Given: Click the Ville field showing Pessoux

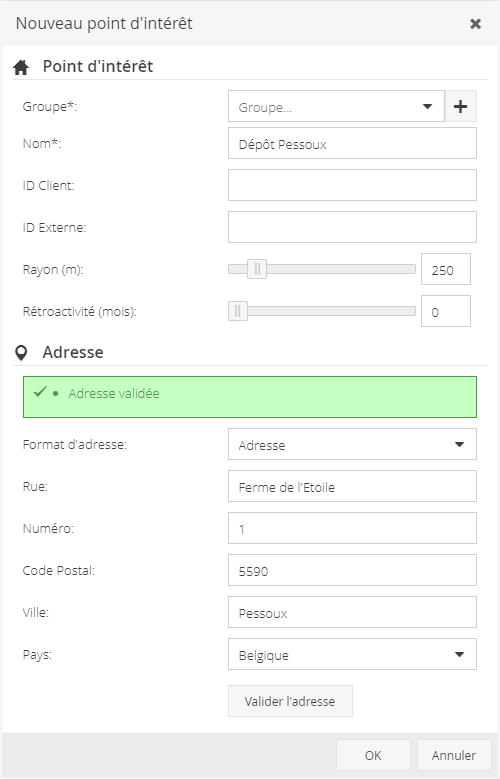Looking at the screenshot, I should [x=352, y=612].
